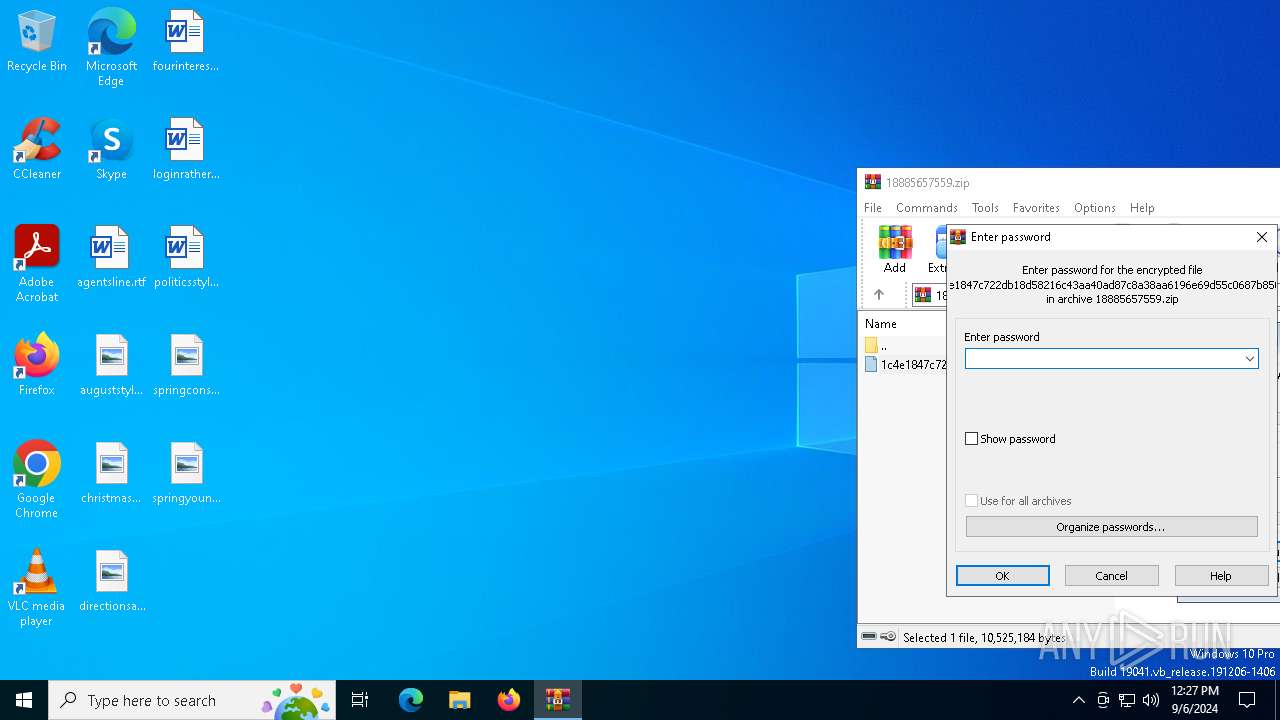Open the Tools menu in WinRAR
This screenshot has width=1280, height=720.
[x=985, y=208]
